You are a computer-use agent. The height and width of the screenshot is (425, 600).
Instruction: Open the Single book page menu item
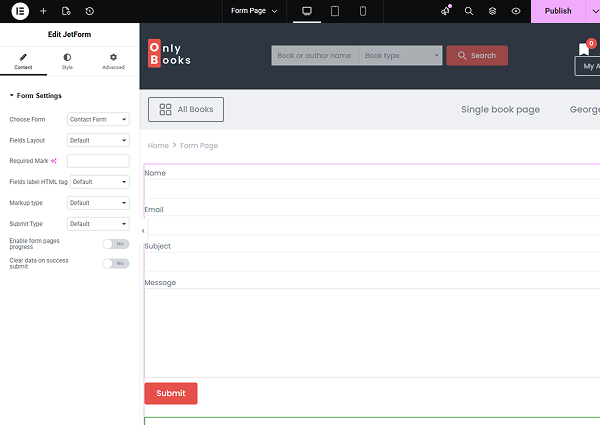click(x=501, y=109)
